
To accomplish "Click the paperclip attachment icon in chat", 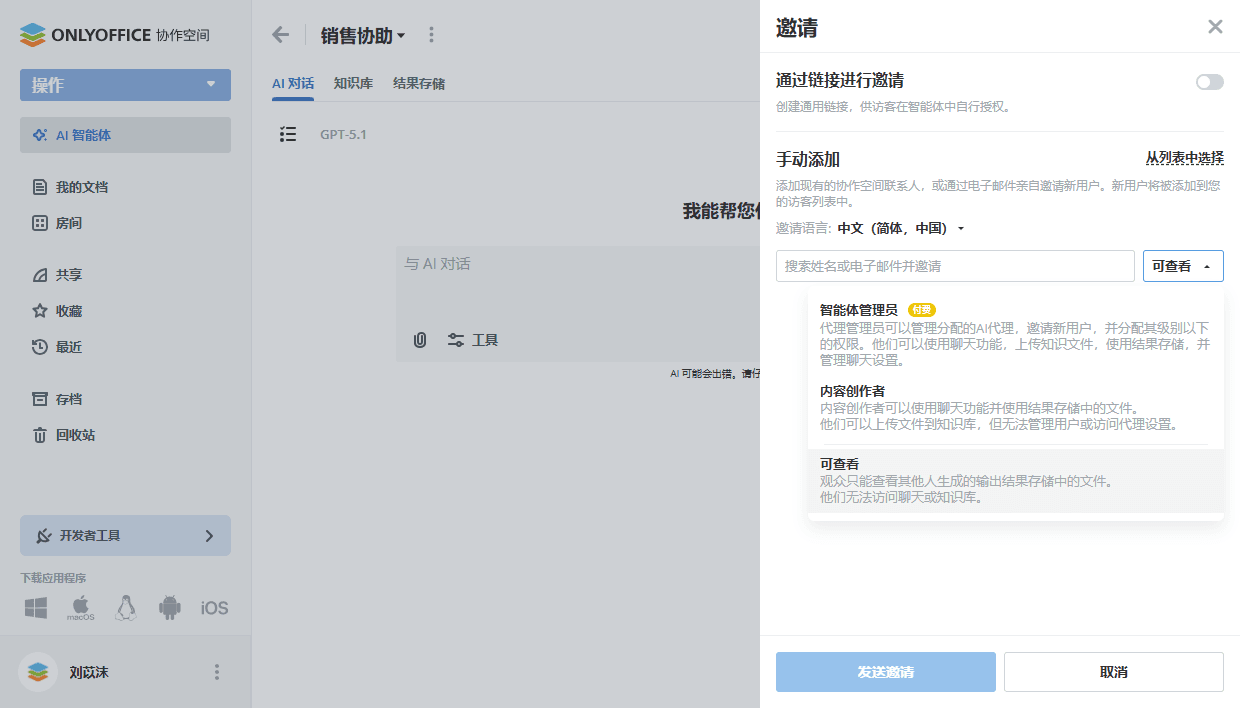I will [x=419, y=340].
